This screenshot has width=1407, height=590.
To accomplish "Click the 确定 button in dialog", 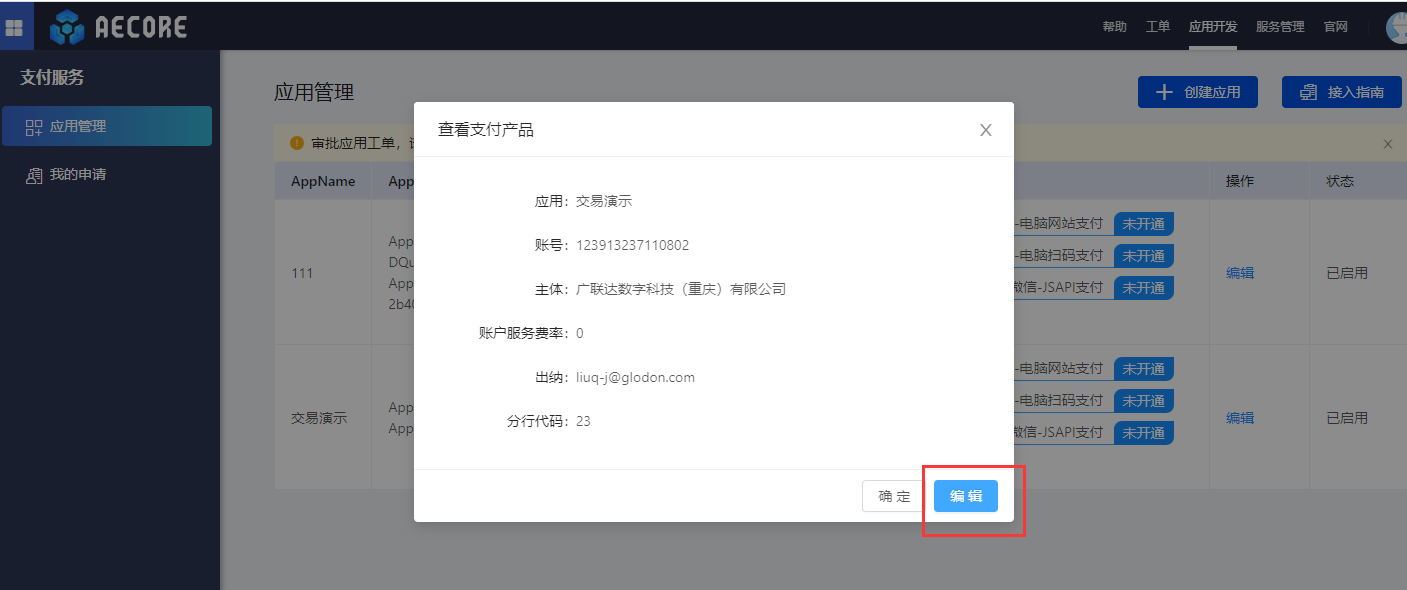I will (x=894, y=496).
